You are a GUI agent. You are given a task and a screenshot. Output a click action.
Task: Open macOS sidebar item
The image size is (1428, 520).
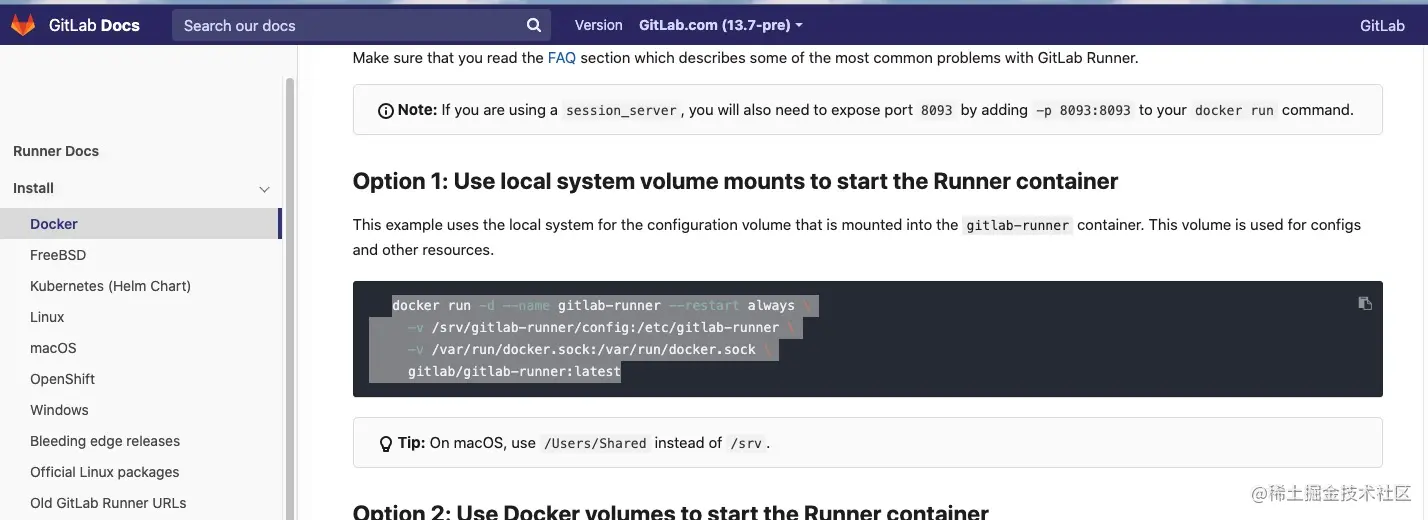53,348
